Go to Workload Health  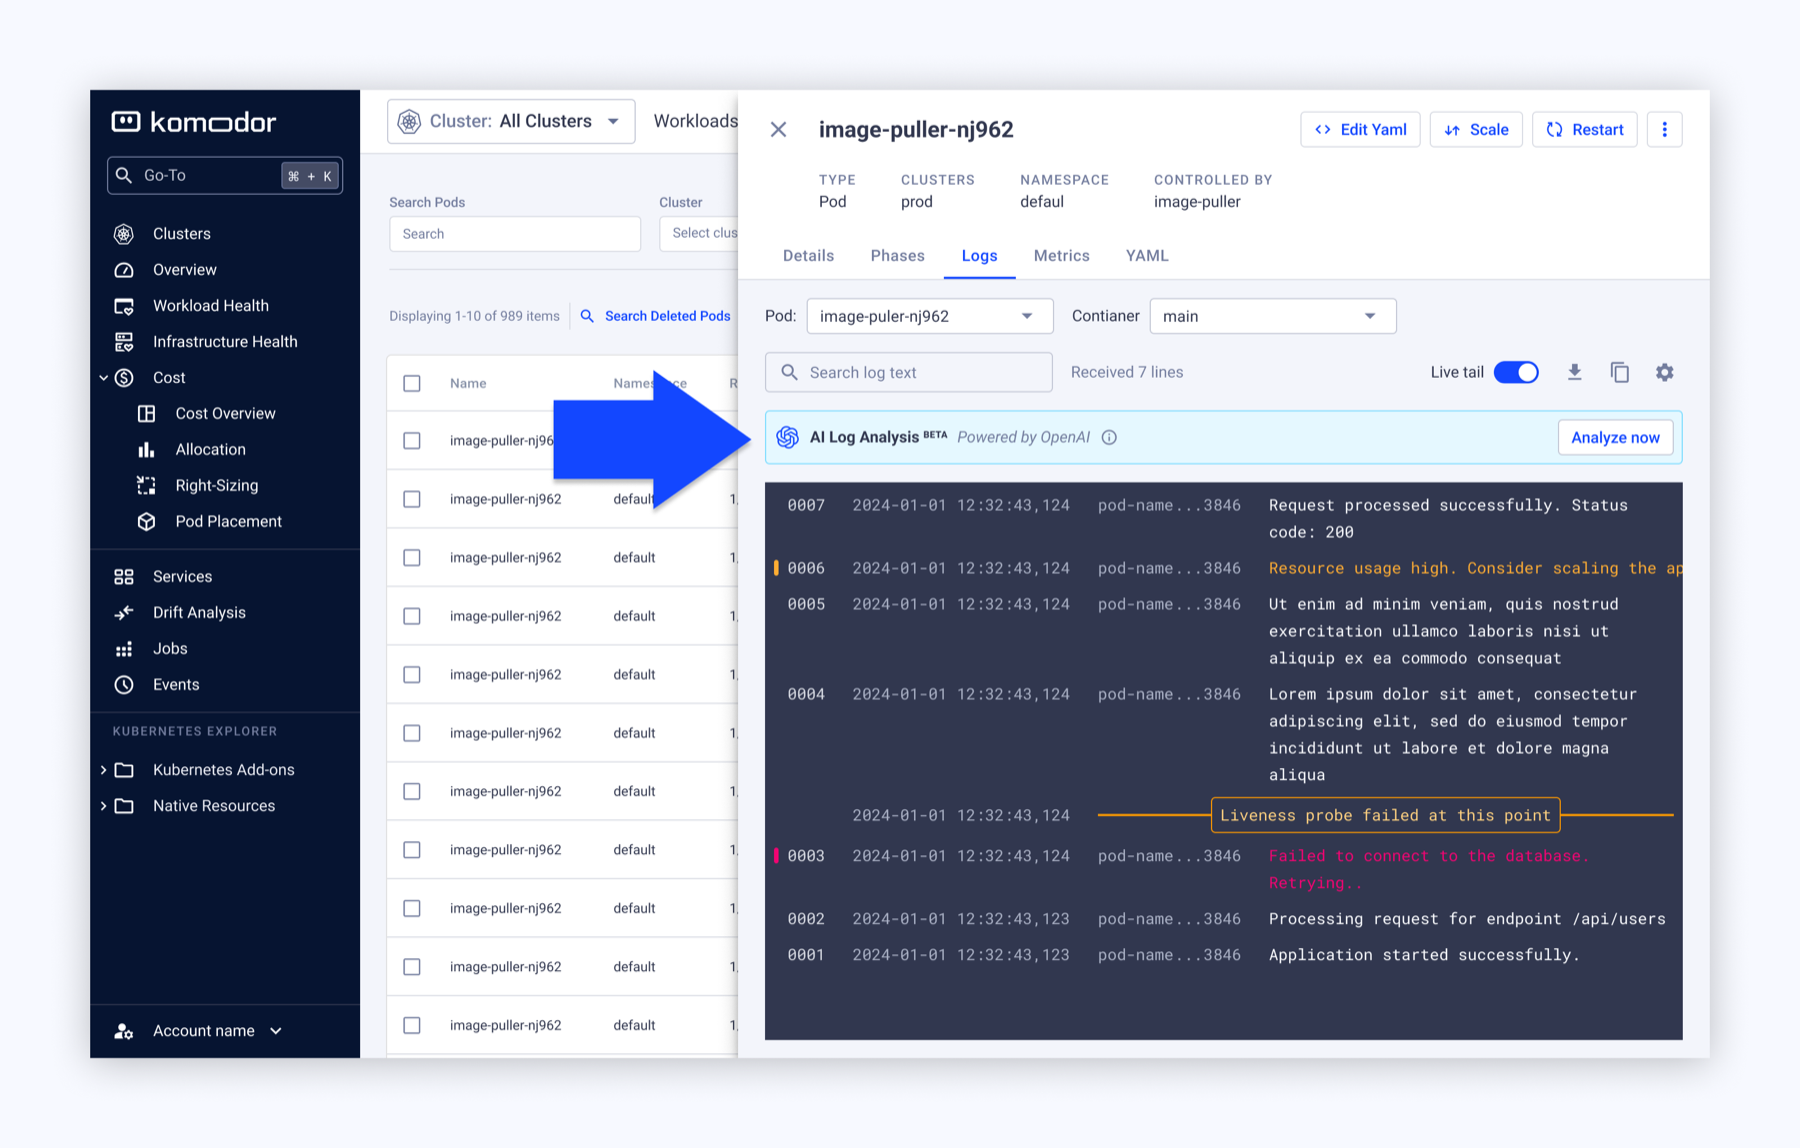(210, 306)
